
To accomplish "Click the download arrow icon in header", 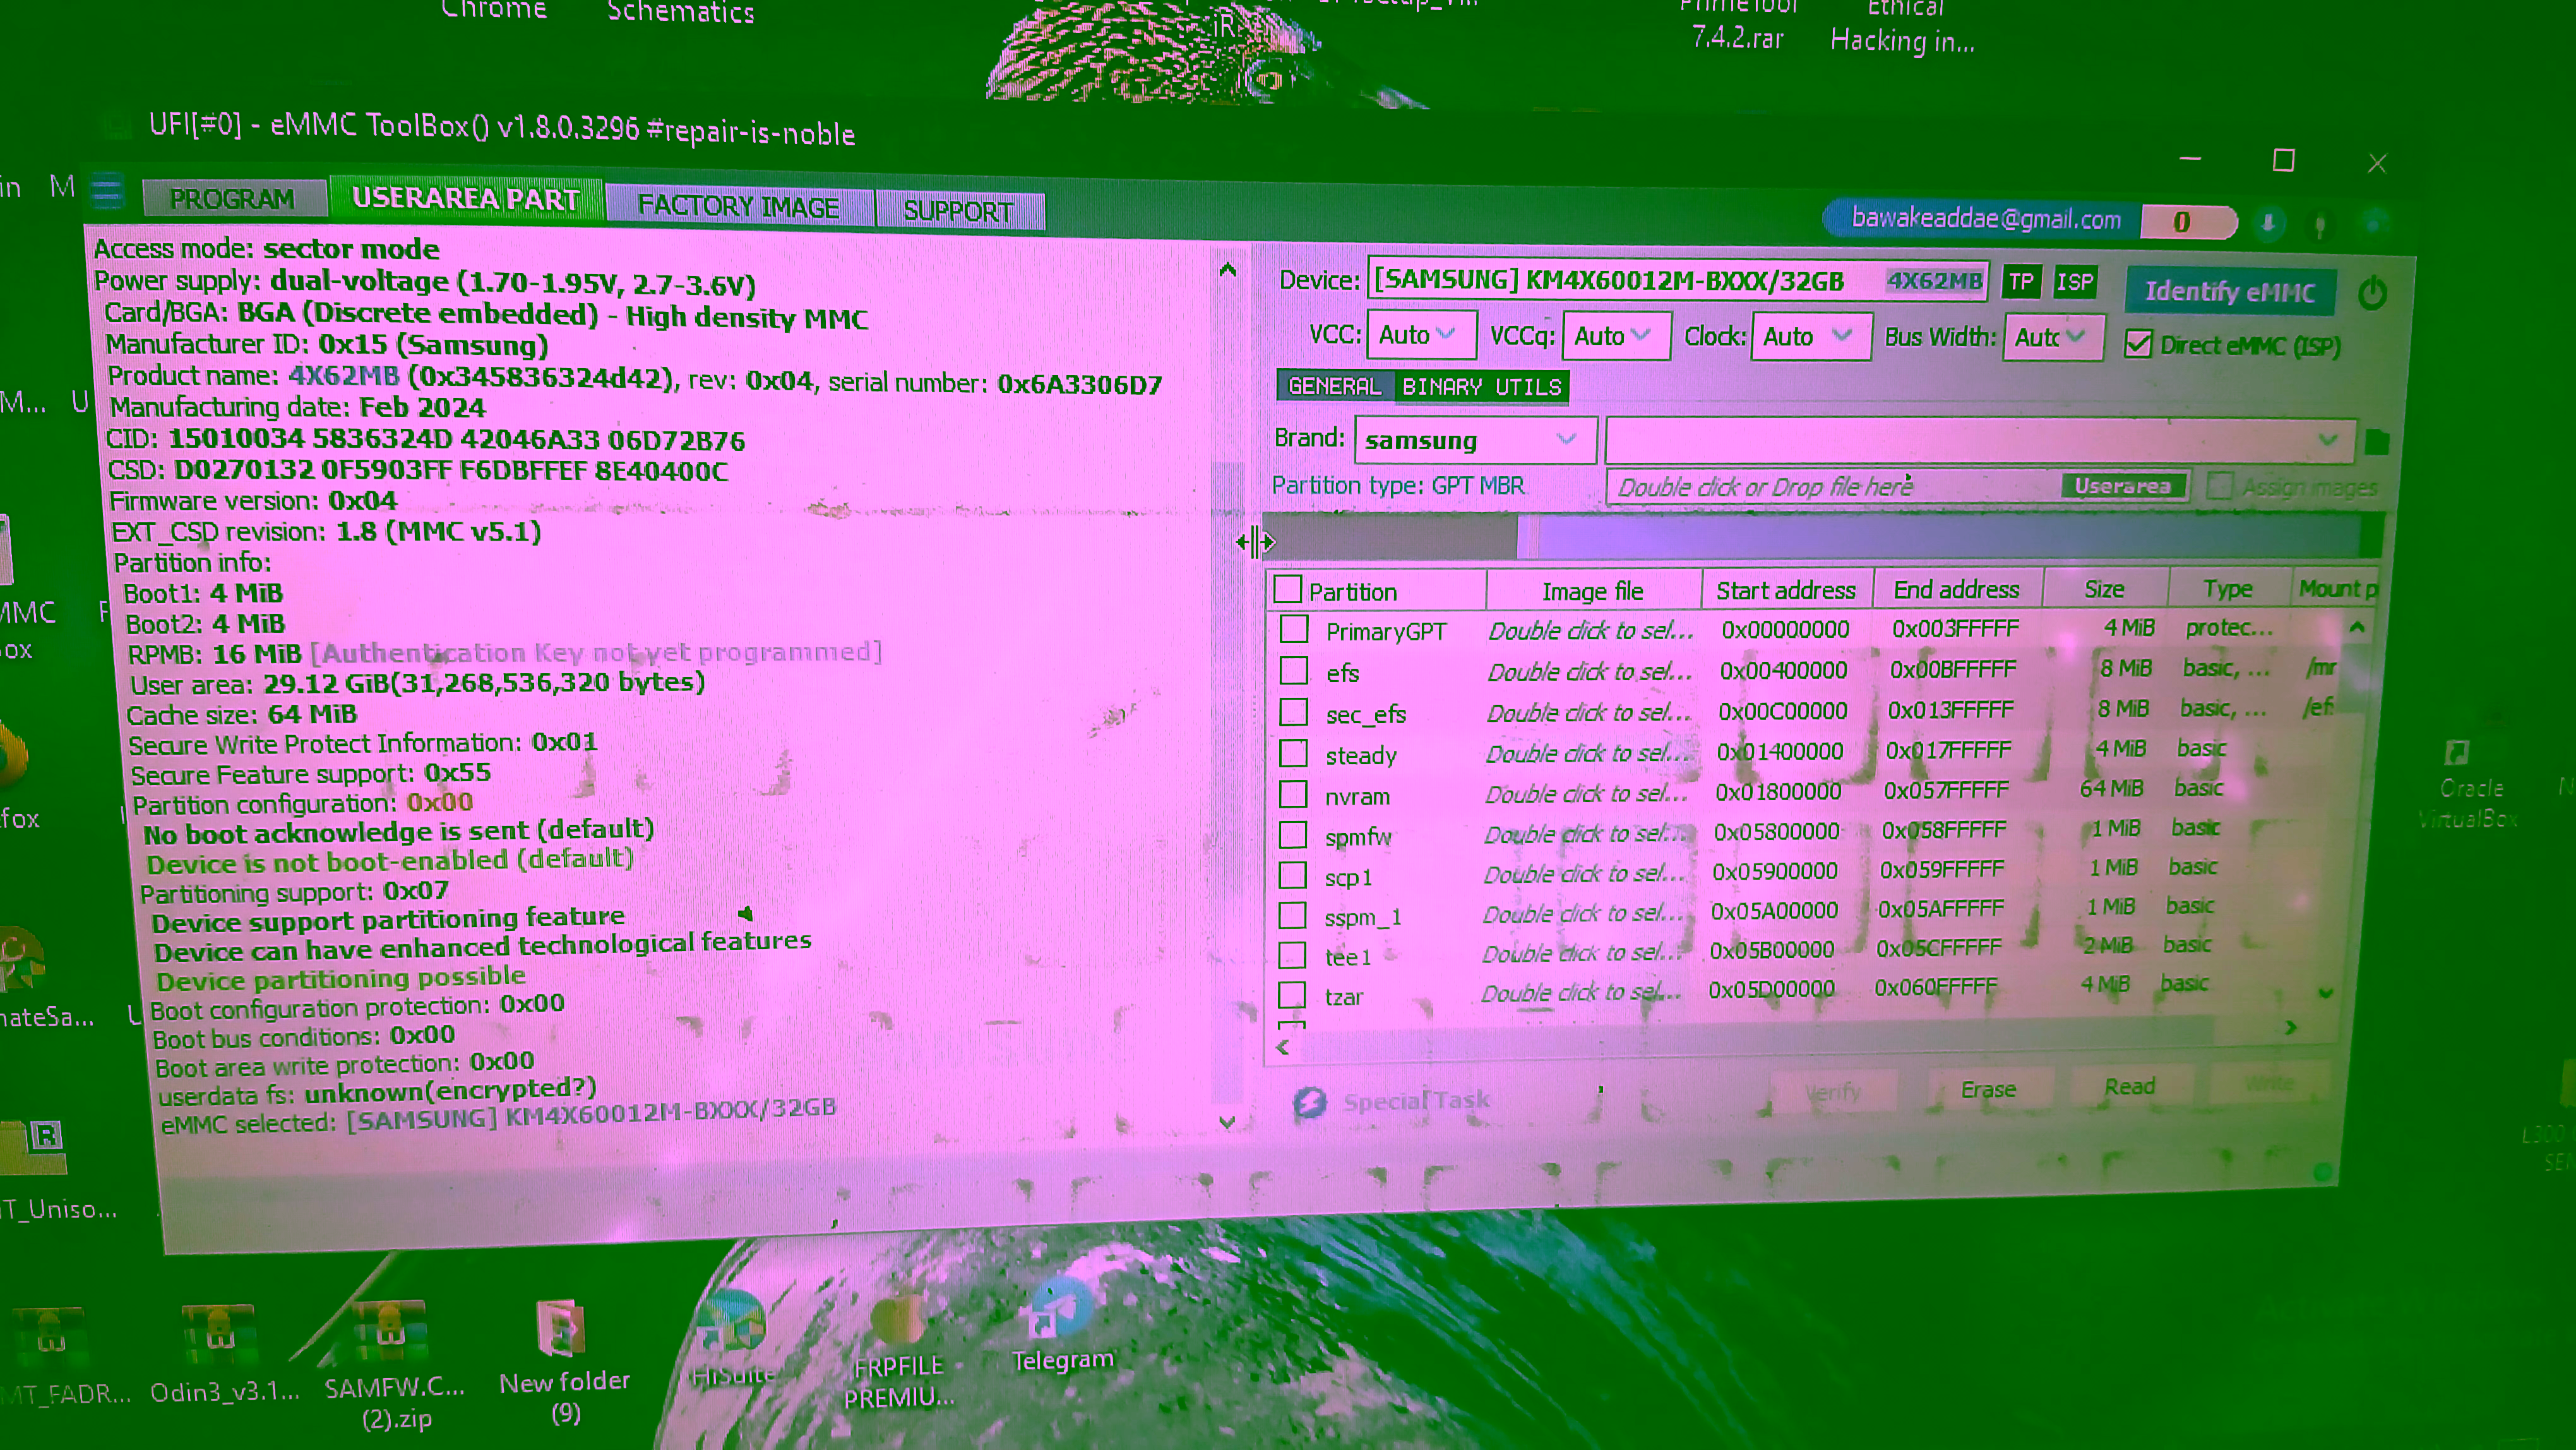I will tap(2268, 223).
